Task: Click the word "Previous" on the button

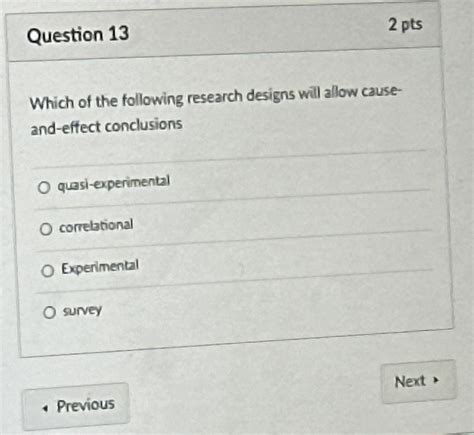Action: point(85,405)
